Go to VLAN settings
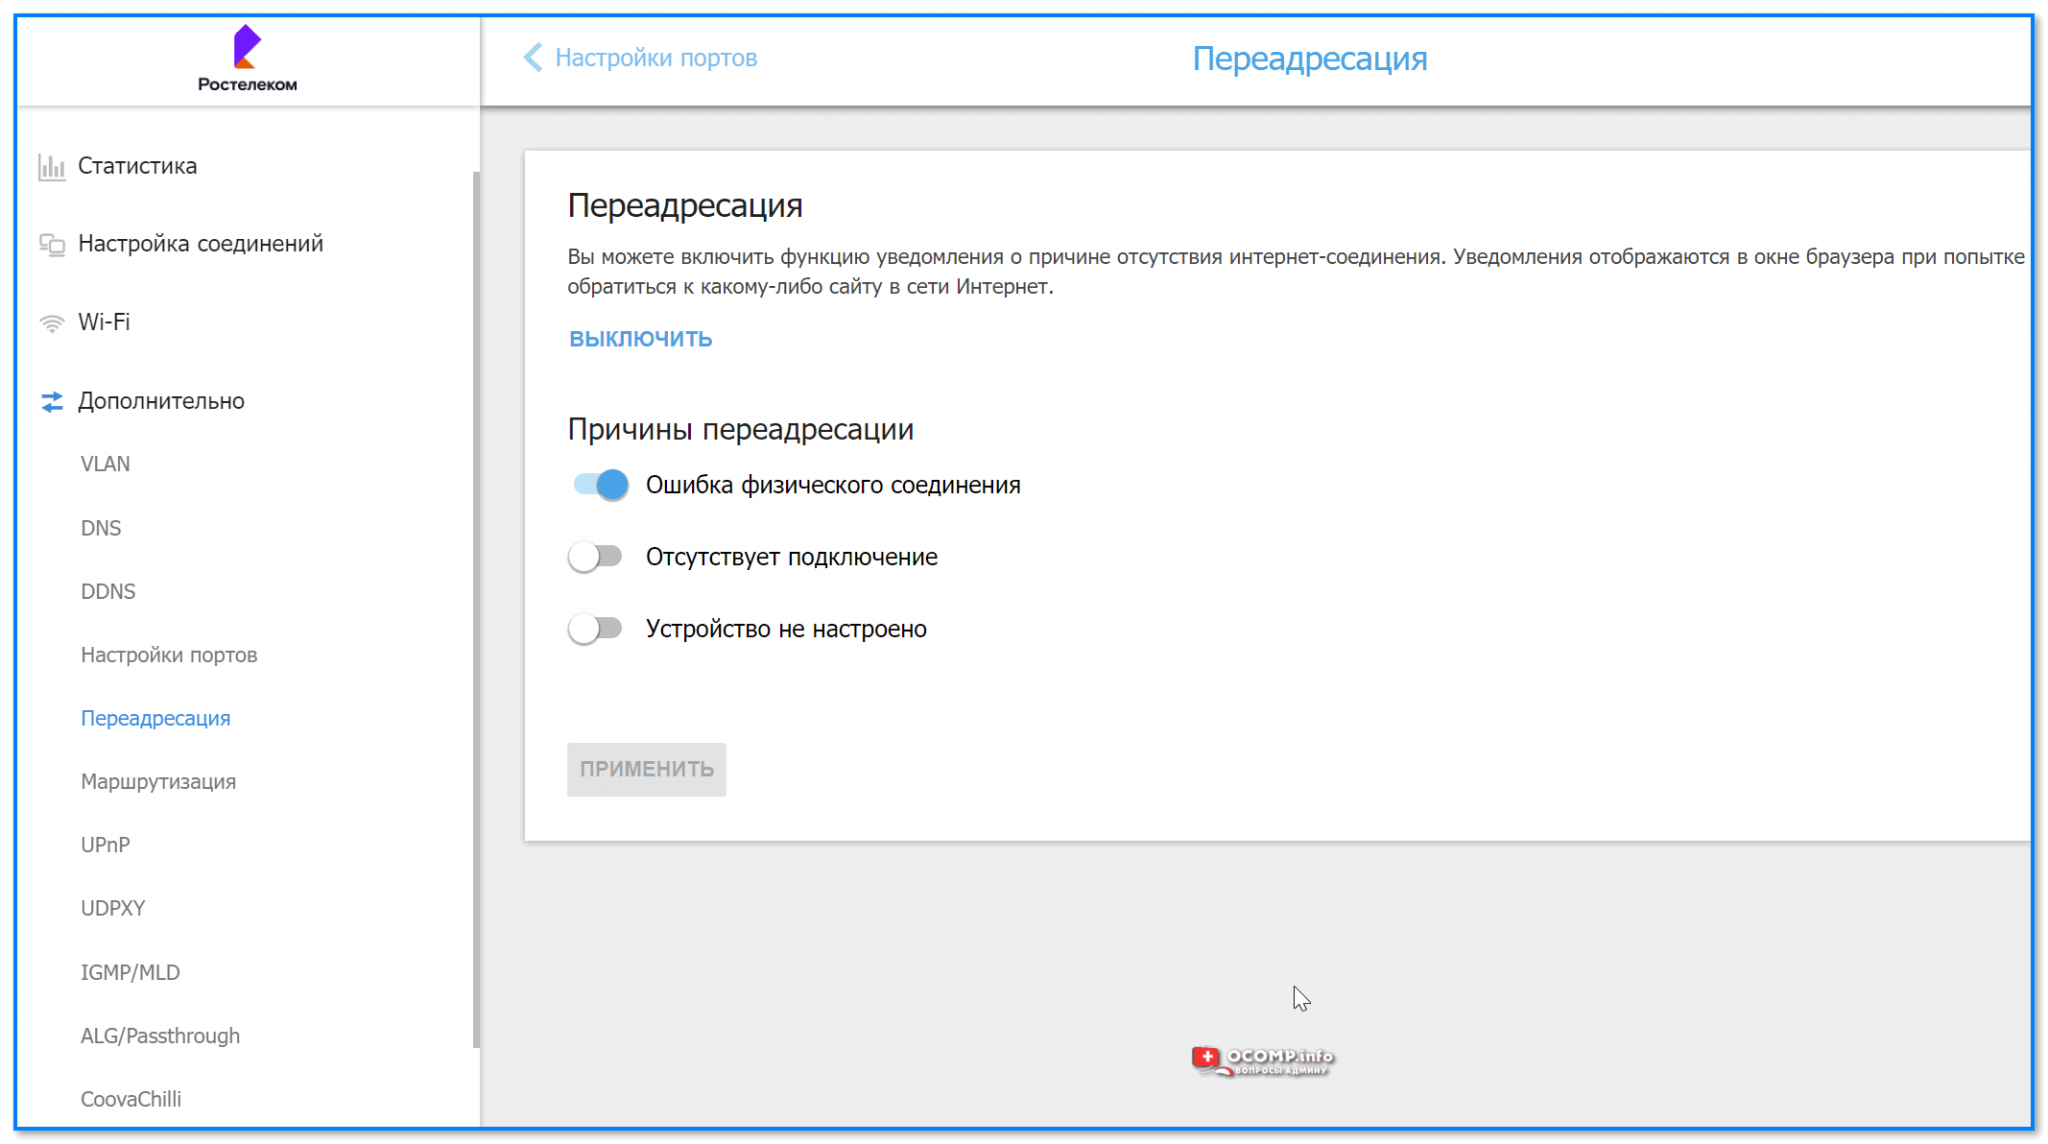2048x1144 pixels. [105, 464]
